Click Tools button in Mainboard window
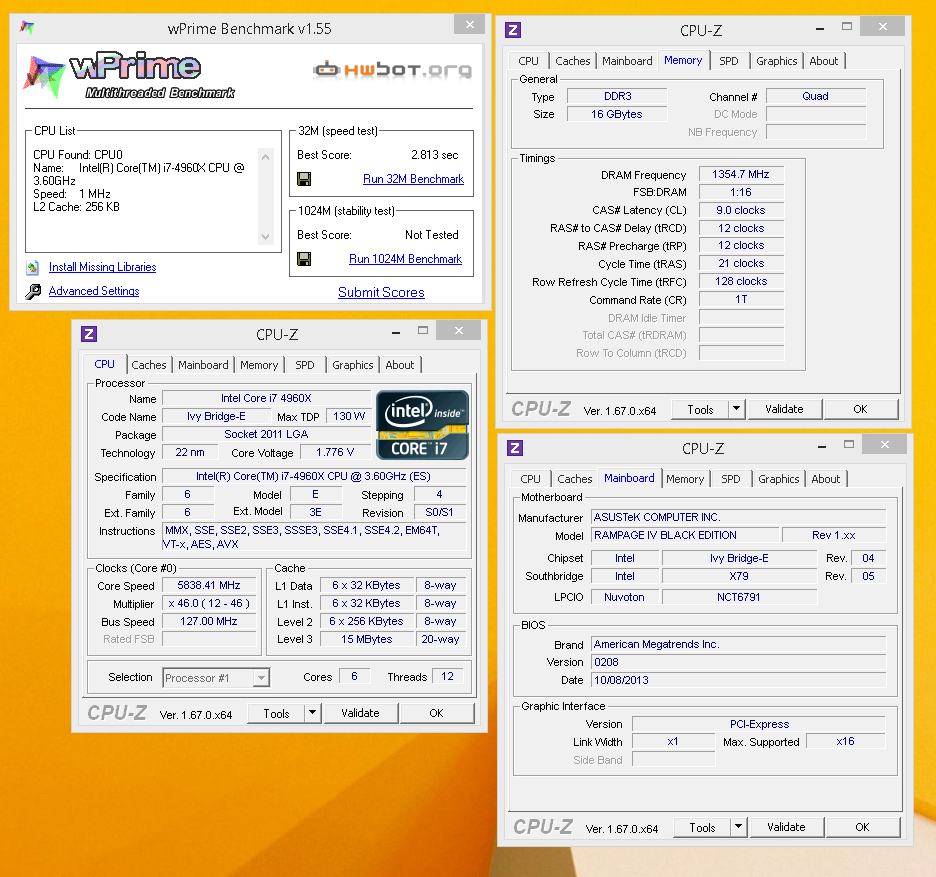The image size is (936, 877). click(x=702, y=827)
